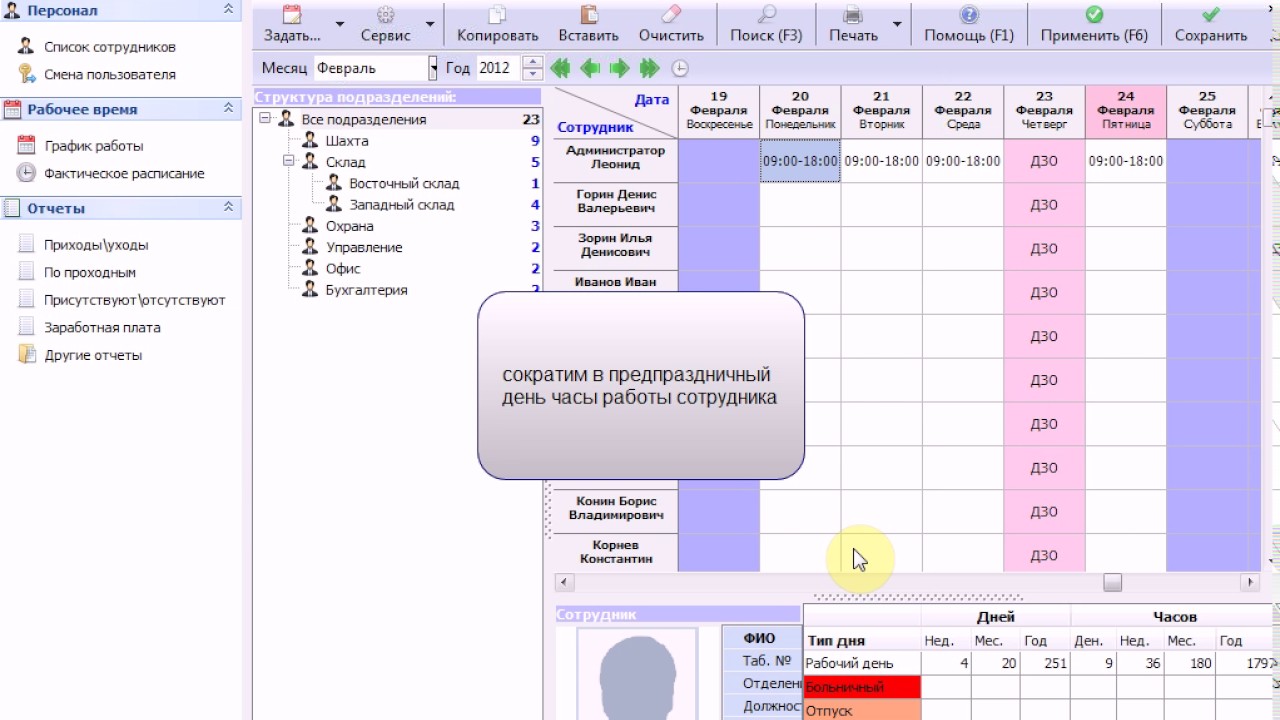Select the 19 Февраля Воскресенье column header

(x=719, y=111)
